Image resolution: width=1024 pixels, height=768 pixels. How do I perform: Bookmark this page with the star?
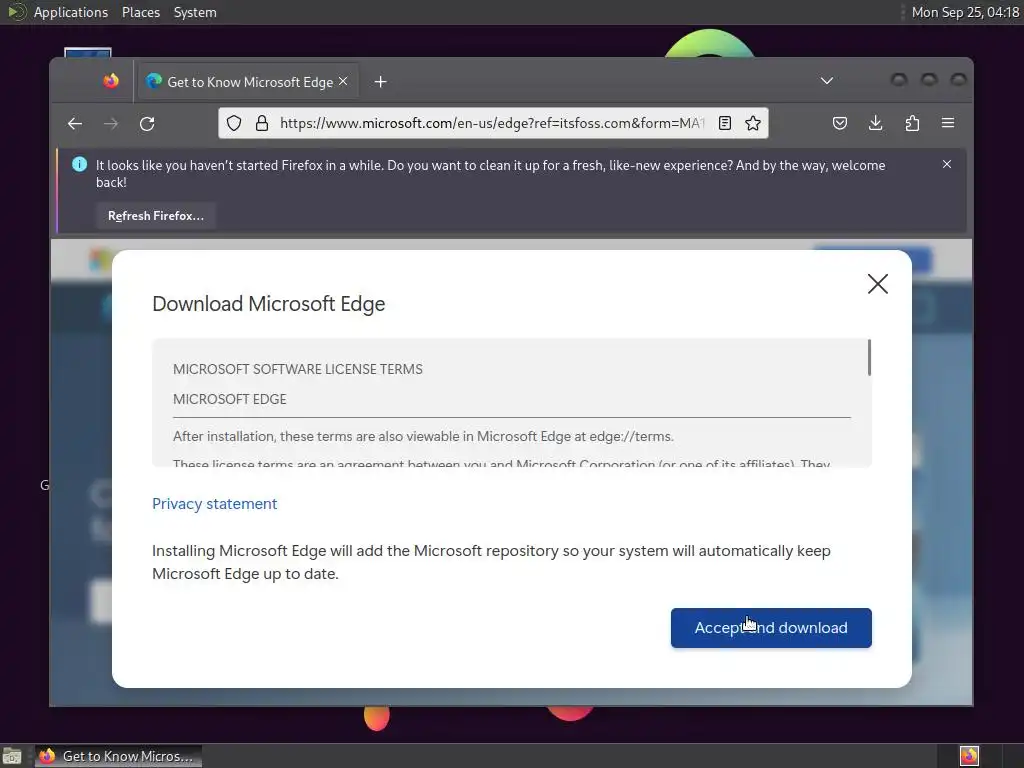tap(753, 123)
